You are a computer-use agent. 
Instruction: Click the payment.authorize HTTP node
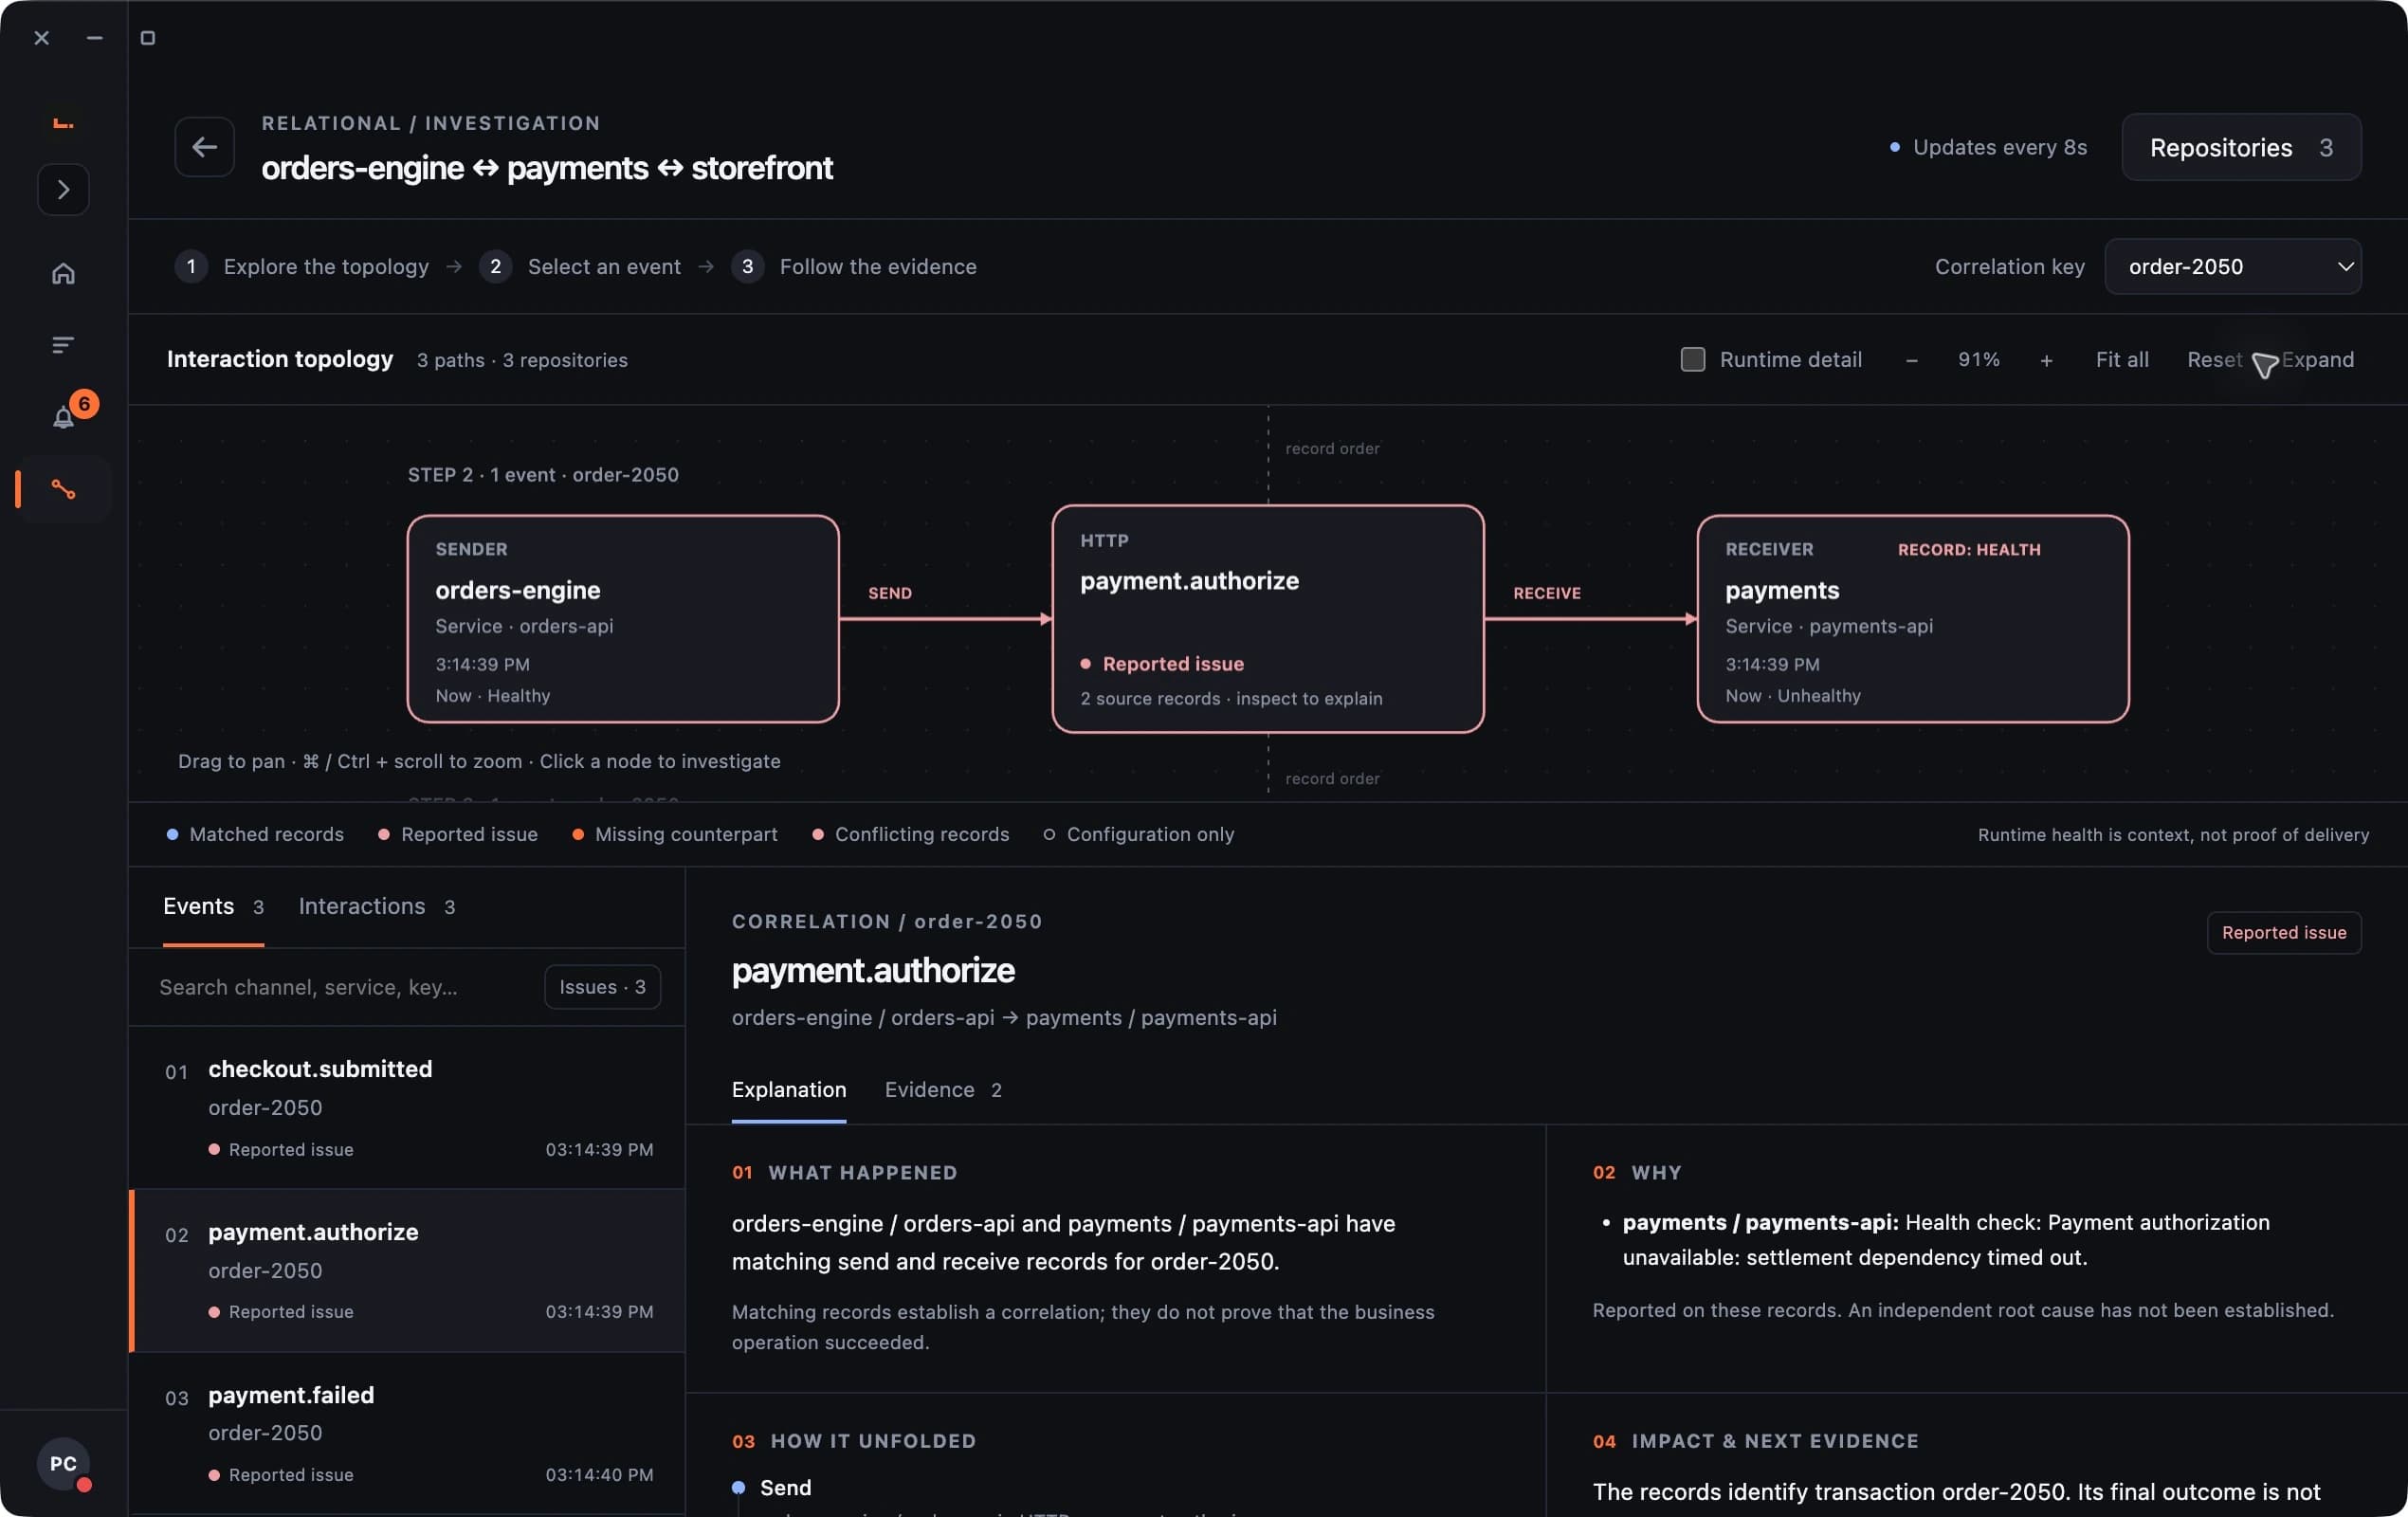[x=1268, y=619]
